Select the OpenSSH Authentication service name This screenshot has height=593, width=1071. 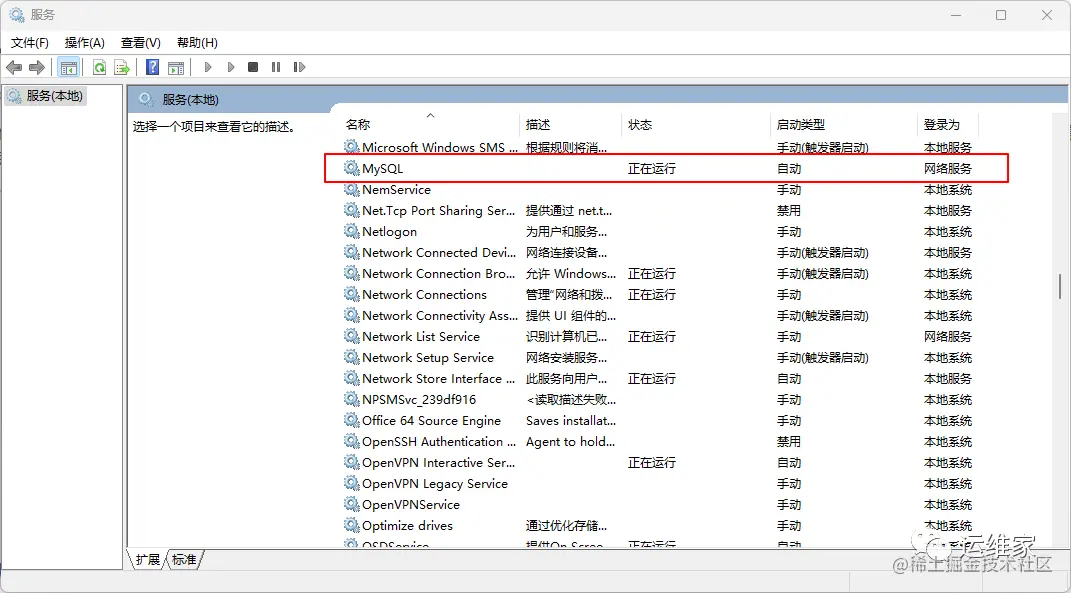click(x=439, y=441)
